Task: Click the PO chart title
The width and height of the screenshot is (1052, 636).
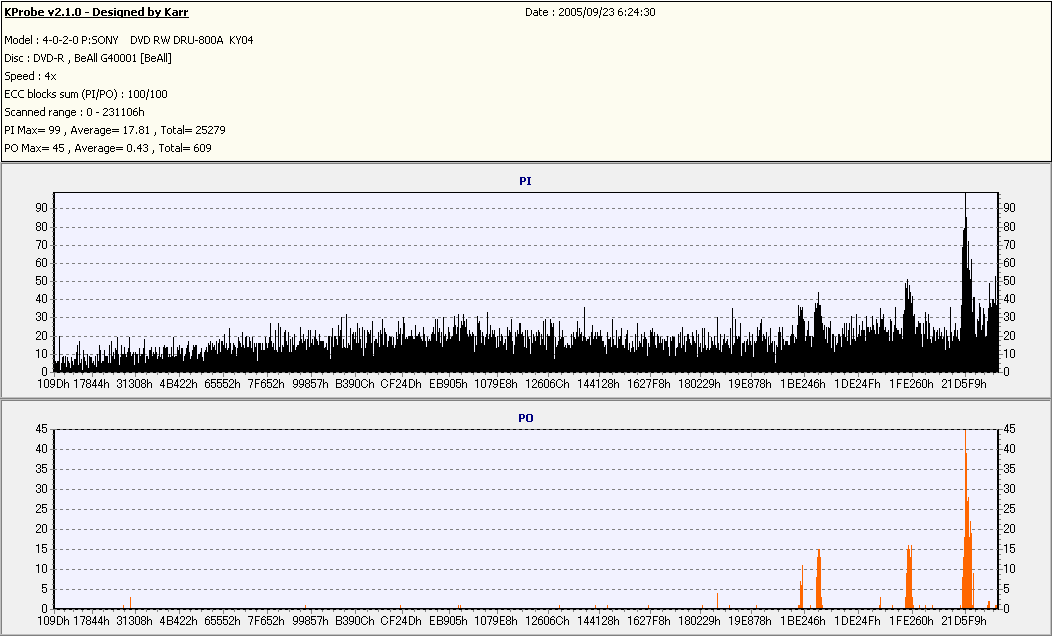Action: [x=525, y=418]
